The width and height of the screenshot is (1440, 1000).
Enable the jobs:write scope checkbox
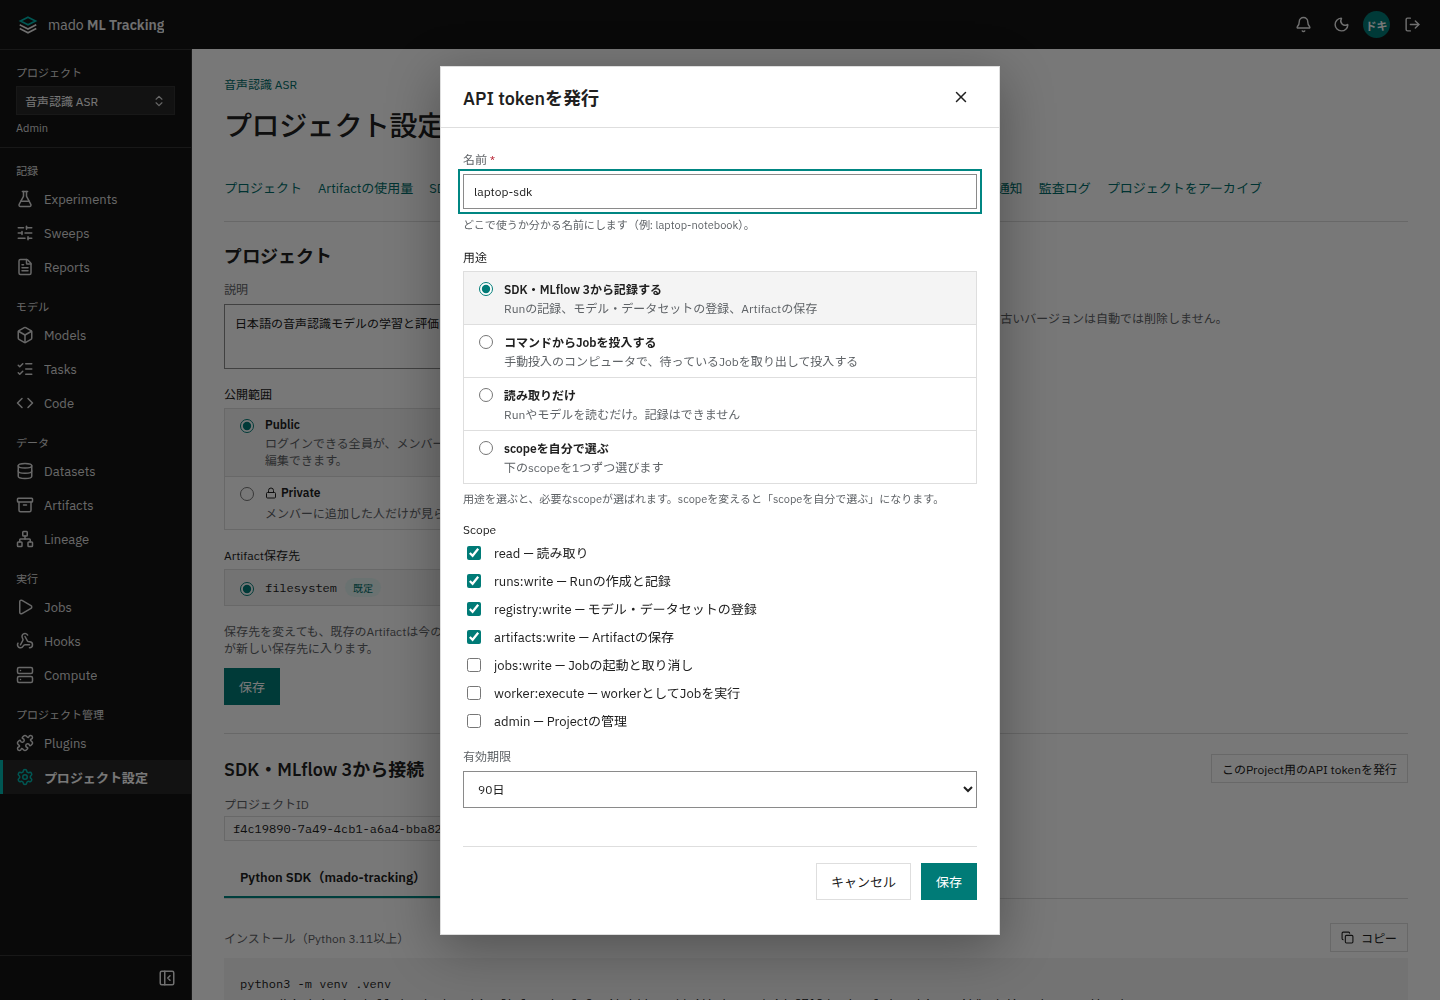(474, 665)
